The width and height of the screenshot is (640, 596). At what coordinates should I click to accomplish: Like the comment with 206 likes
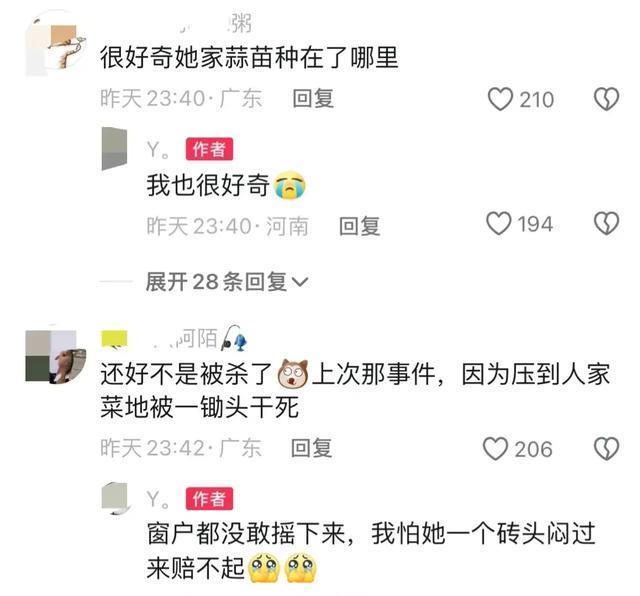(496, 449)
